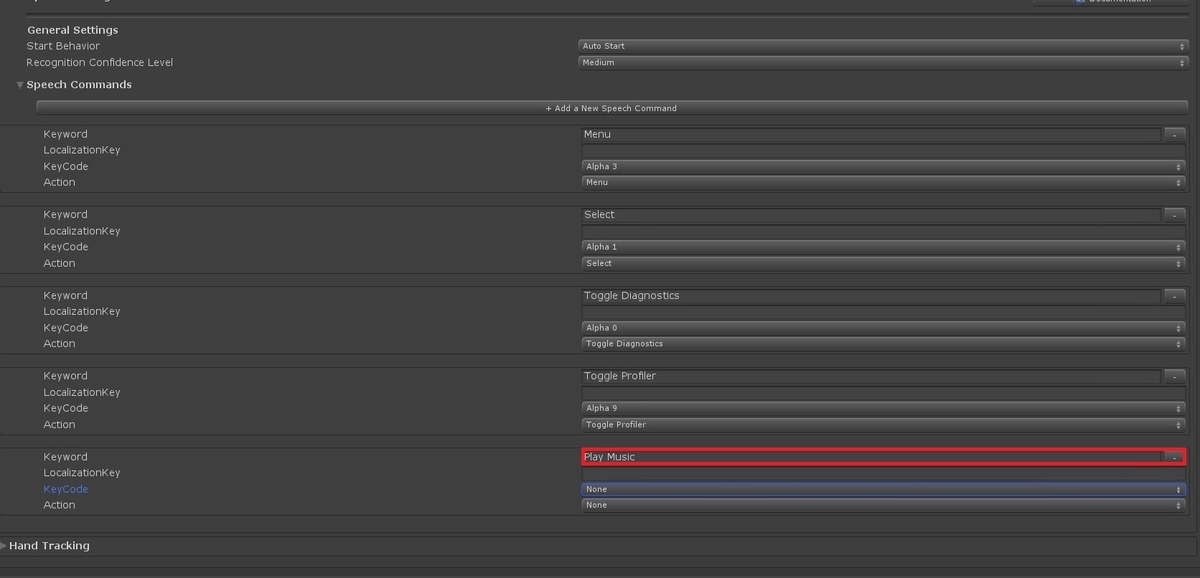Open the Recognition Confidence Level dropdown
The image size is (1200, 578).
883,62
